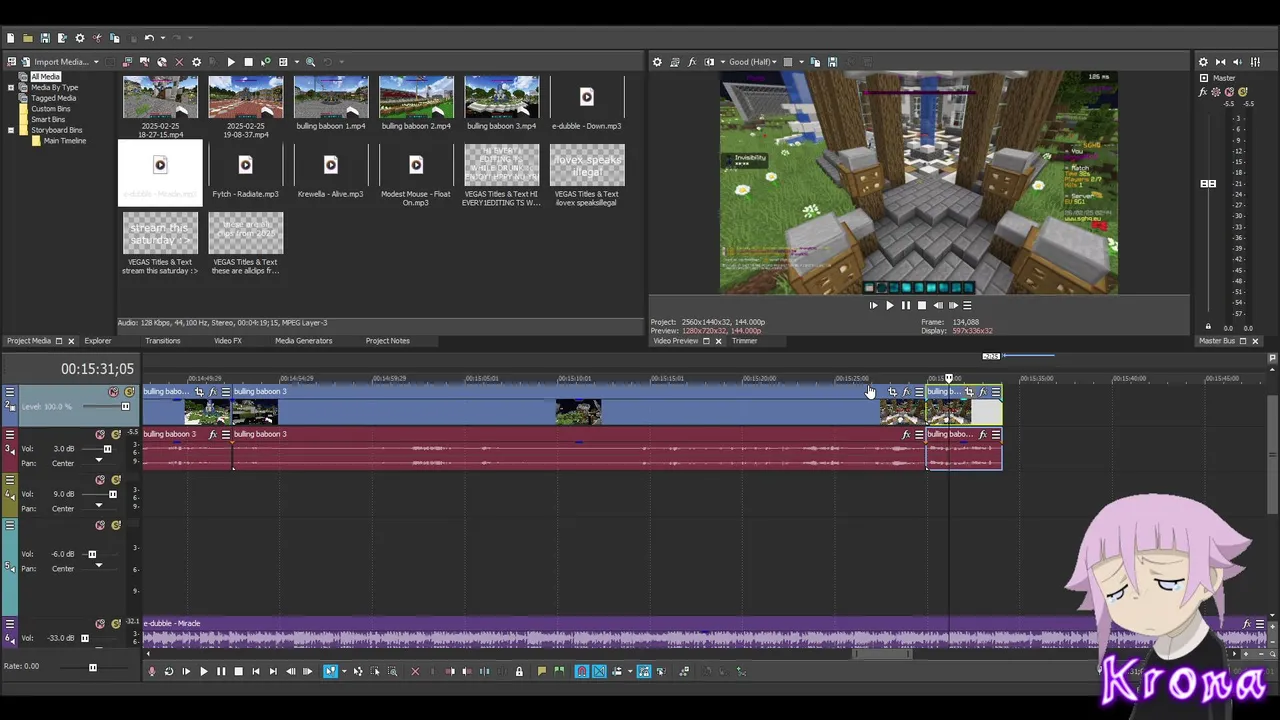Save the project with the floppy icon
This screenshot has height=720, width=1280.
pos(45,38)
